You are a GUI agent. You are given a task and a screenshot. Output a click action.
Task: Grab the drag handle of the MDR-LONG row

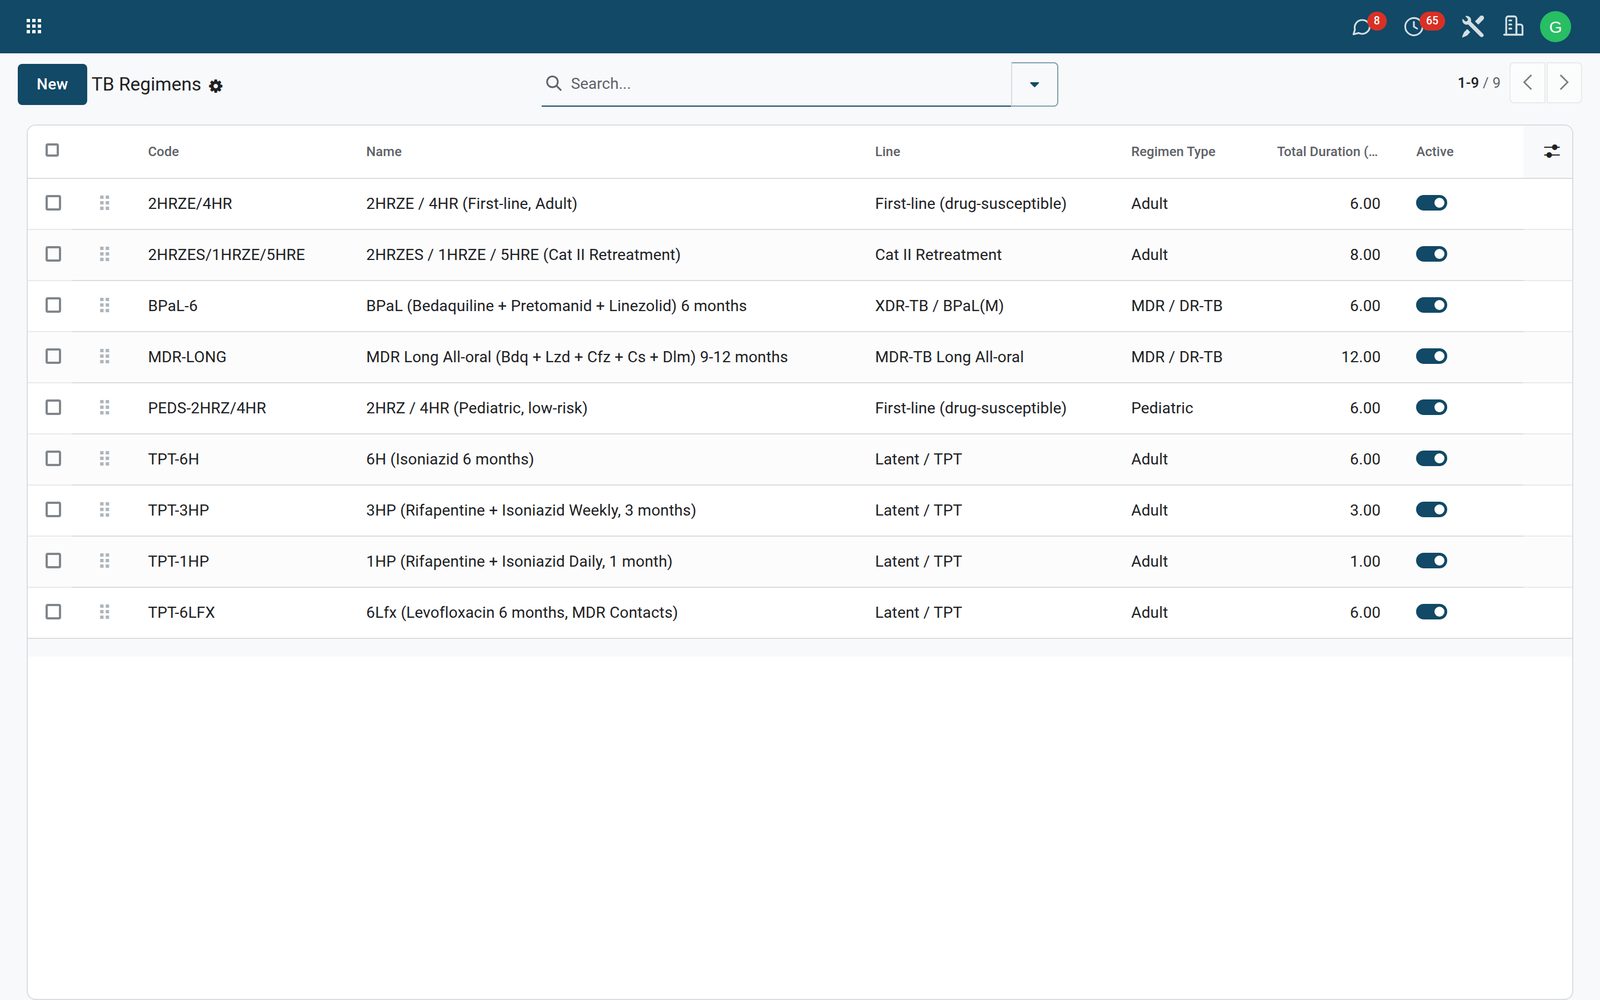coord(104,356)
